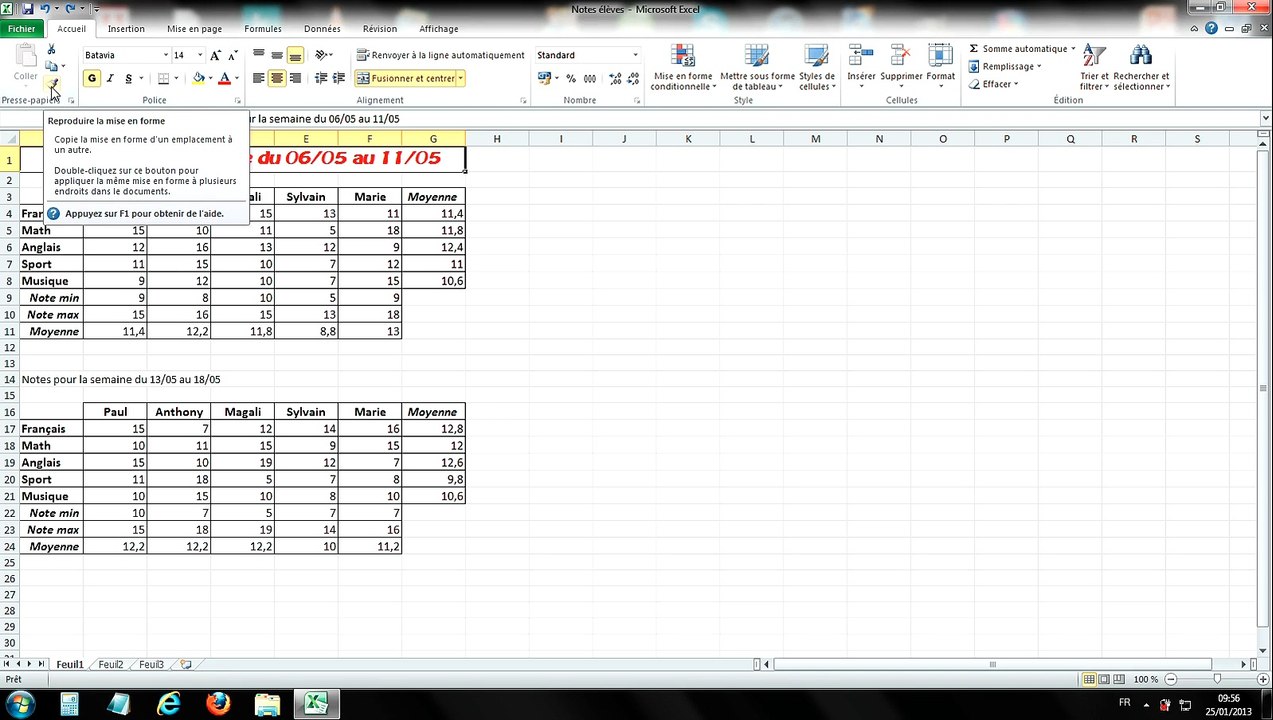Click the font color A icon
1273x720 pixels.
coord(224,78)
